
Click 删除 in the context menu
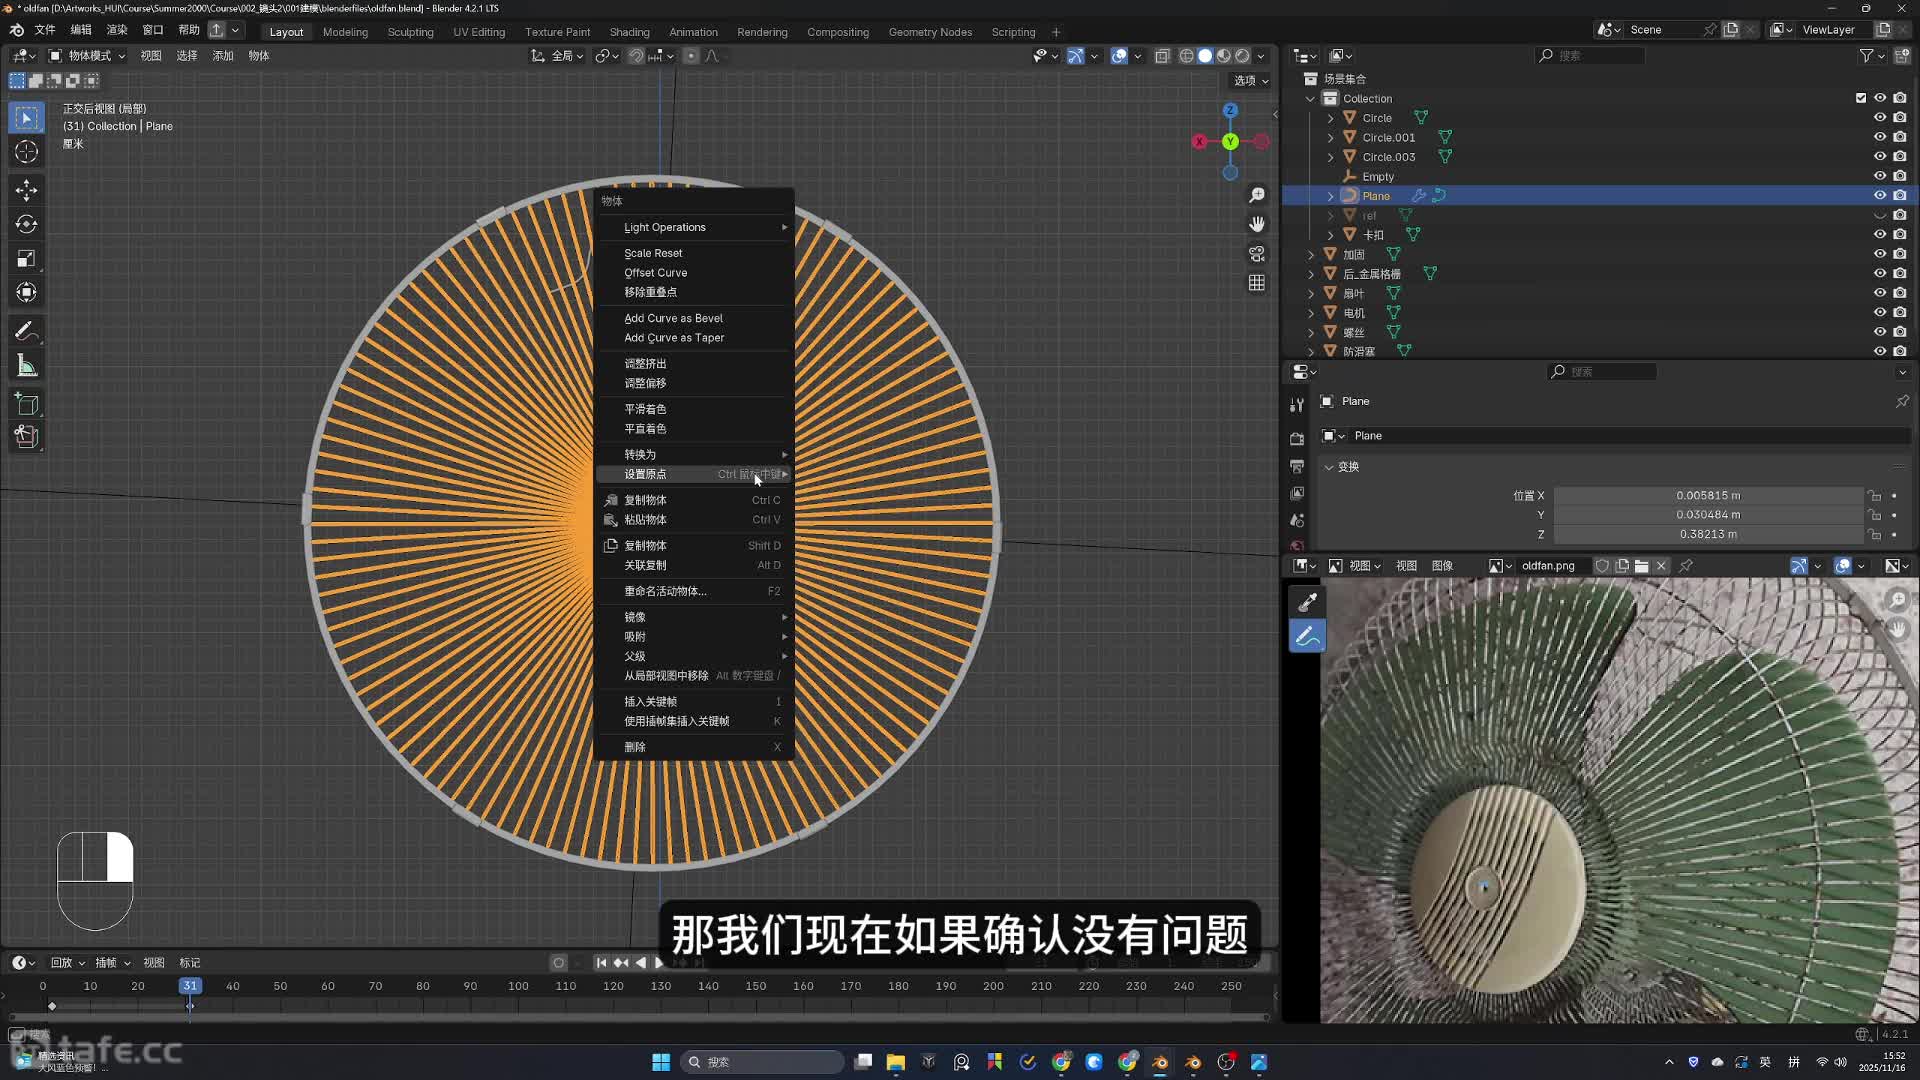pos(635,747)
